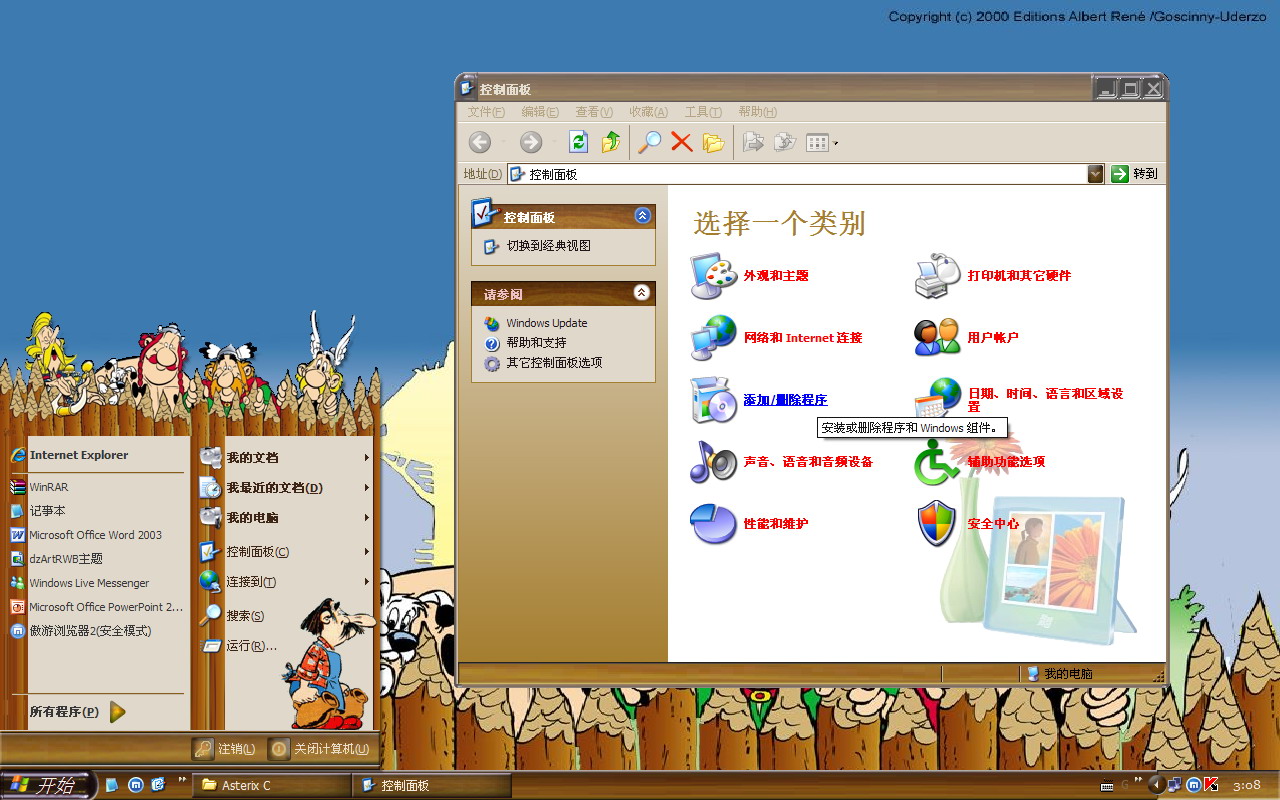Click the 外观和主题 palette icon
The height and width of the screenshot is (800, 1280).
pos(713,276)
